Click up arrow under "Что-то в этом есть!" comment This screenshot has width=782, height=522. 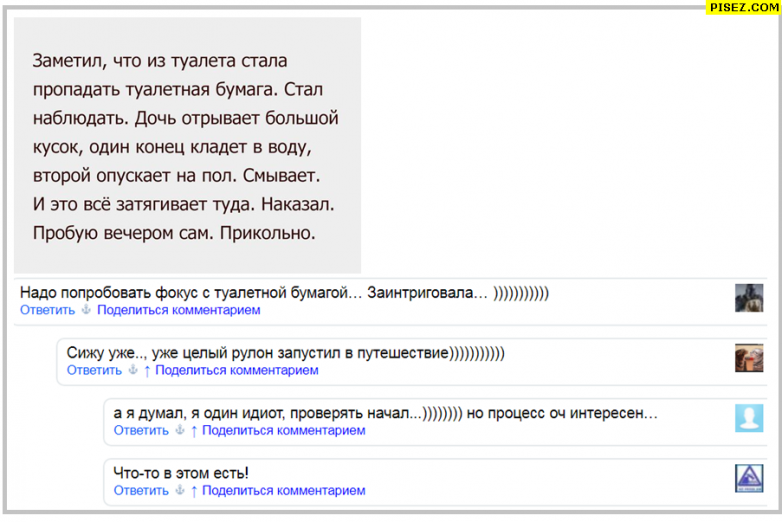pos(194,490)
